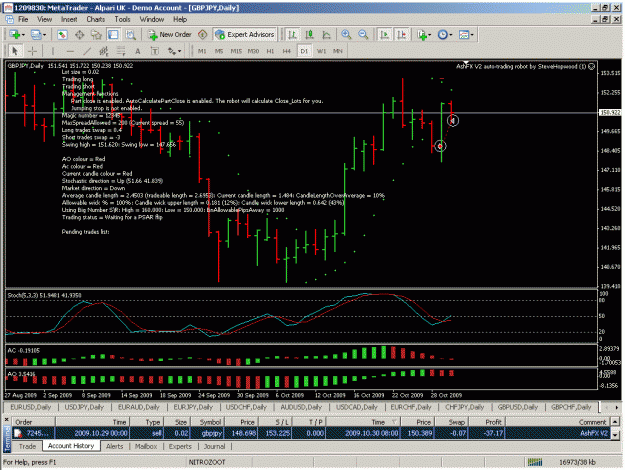Image resolution: width=625 pixels, height=470 pixels.
Task: Zoom out on the chart
Action: [363, 35]
